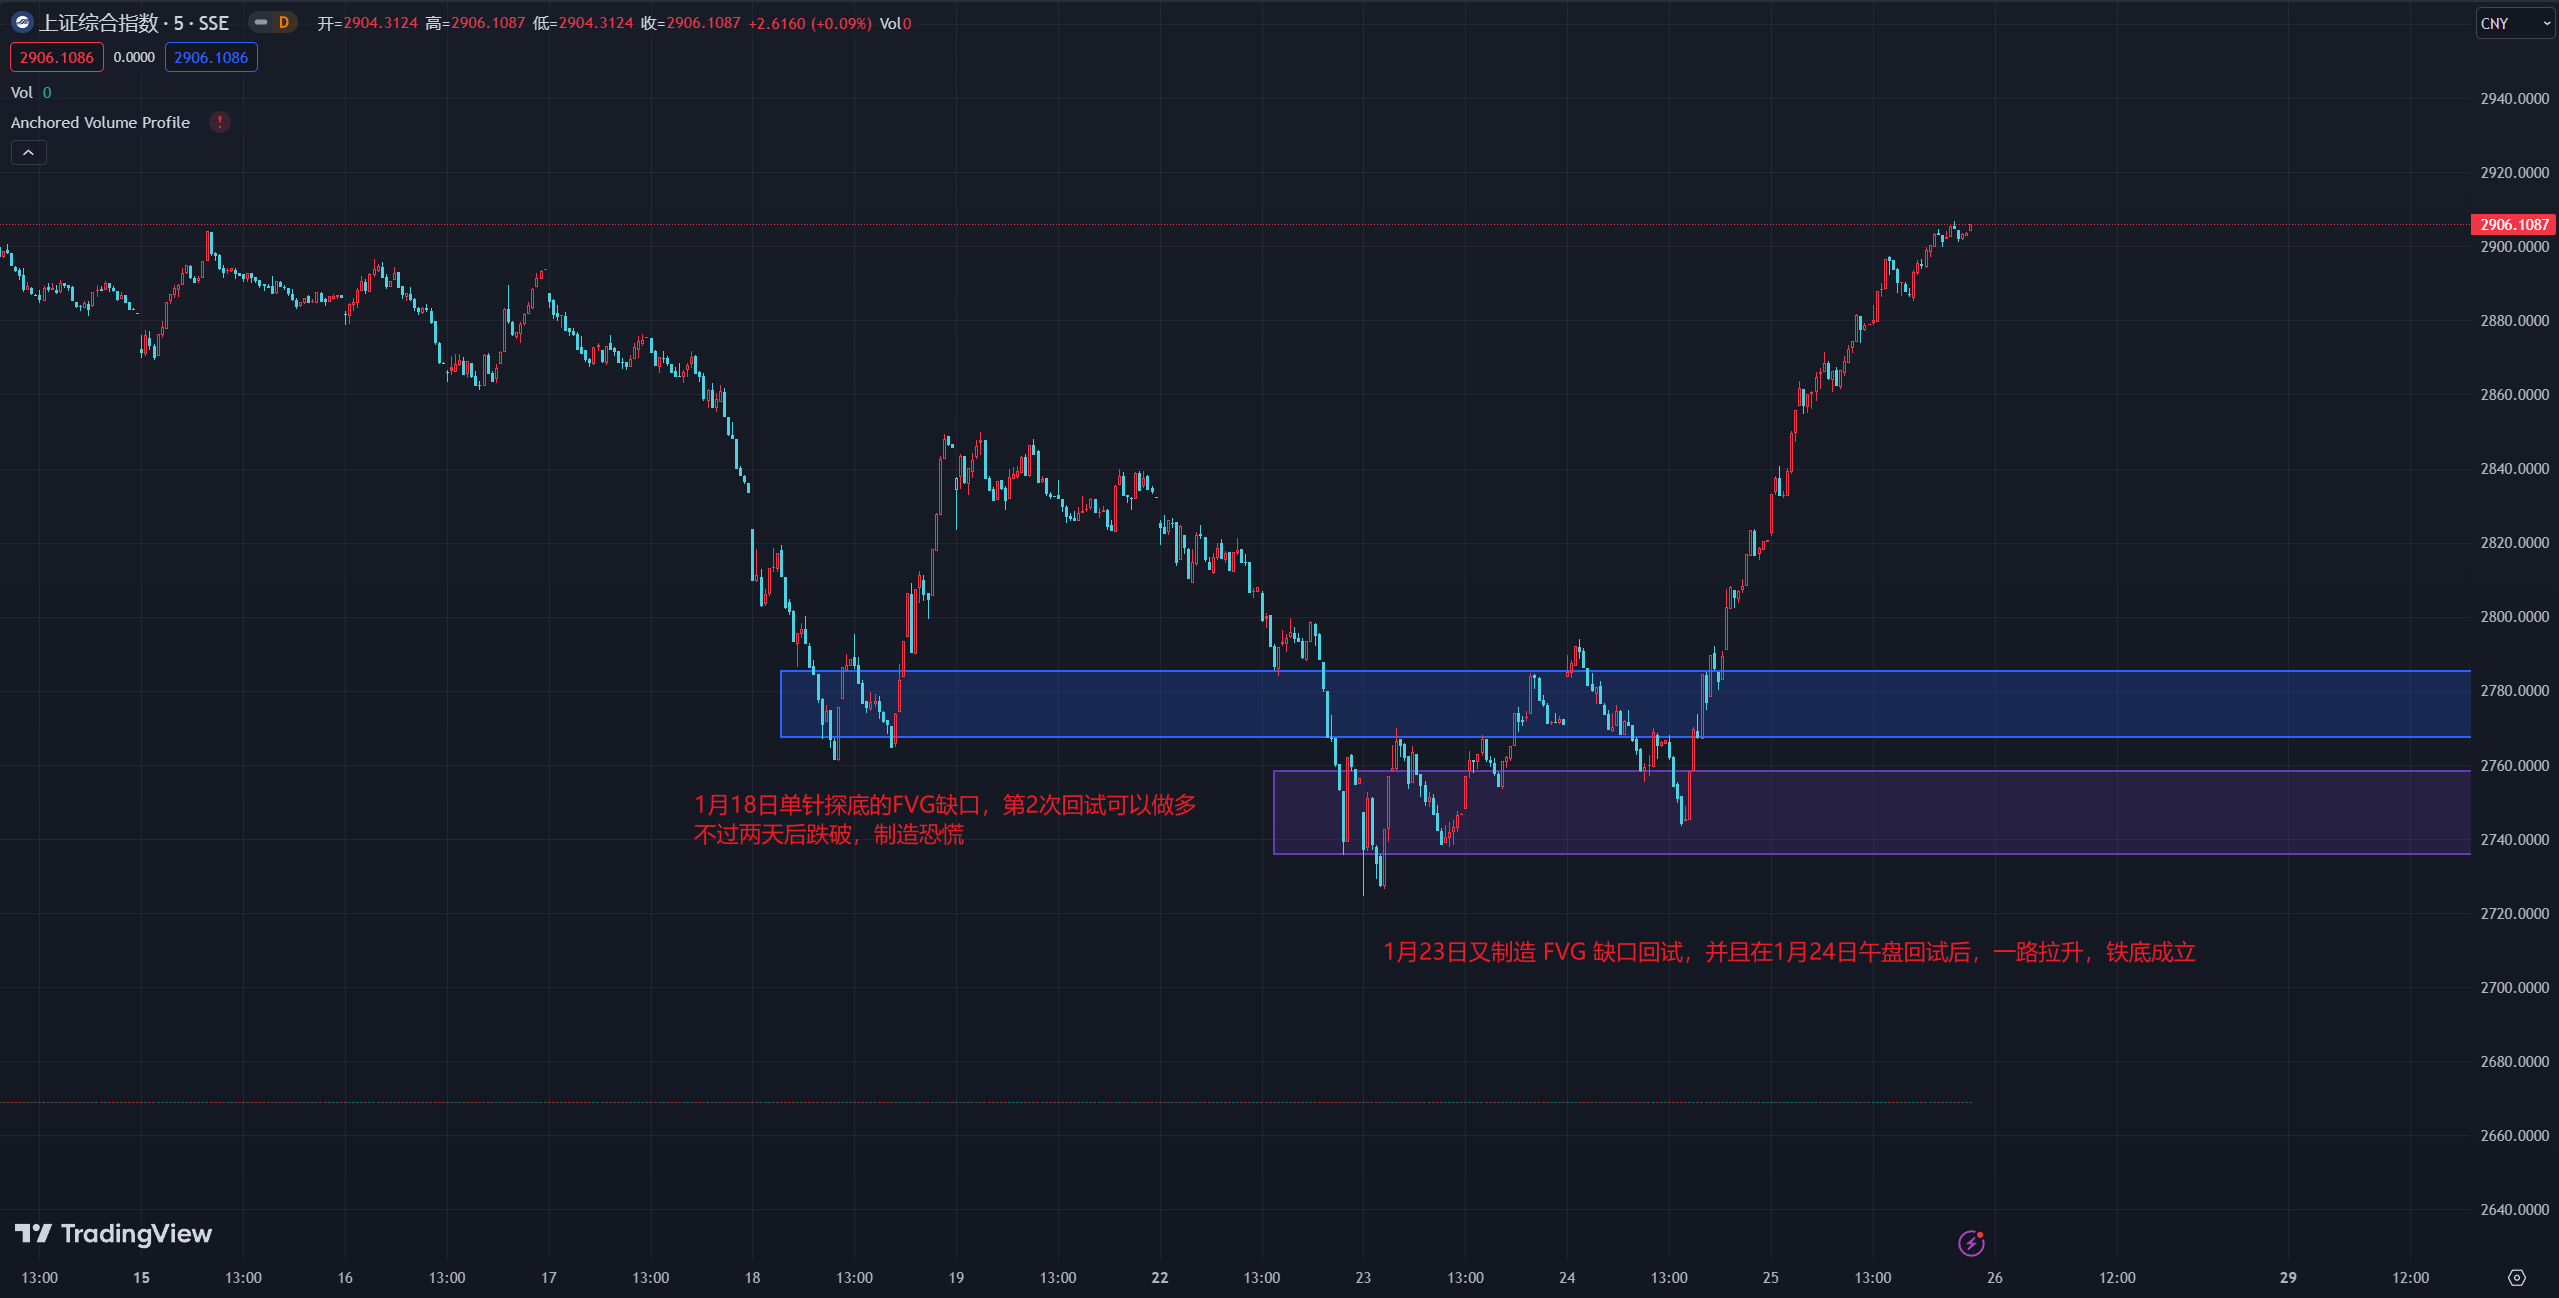Image resolution: width=2559 pixels, height=1298 pixels.
Task: Open chart settings hexagon gear icon
Action: (2516, 1278)
